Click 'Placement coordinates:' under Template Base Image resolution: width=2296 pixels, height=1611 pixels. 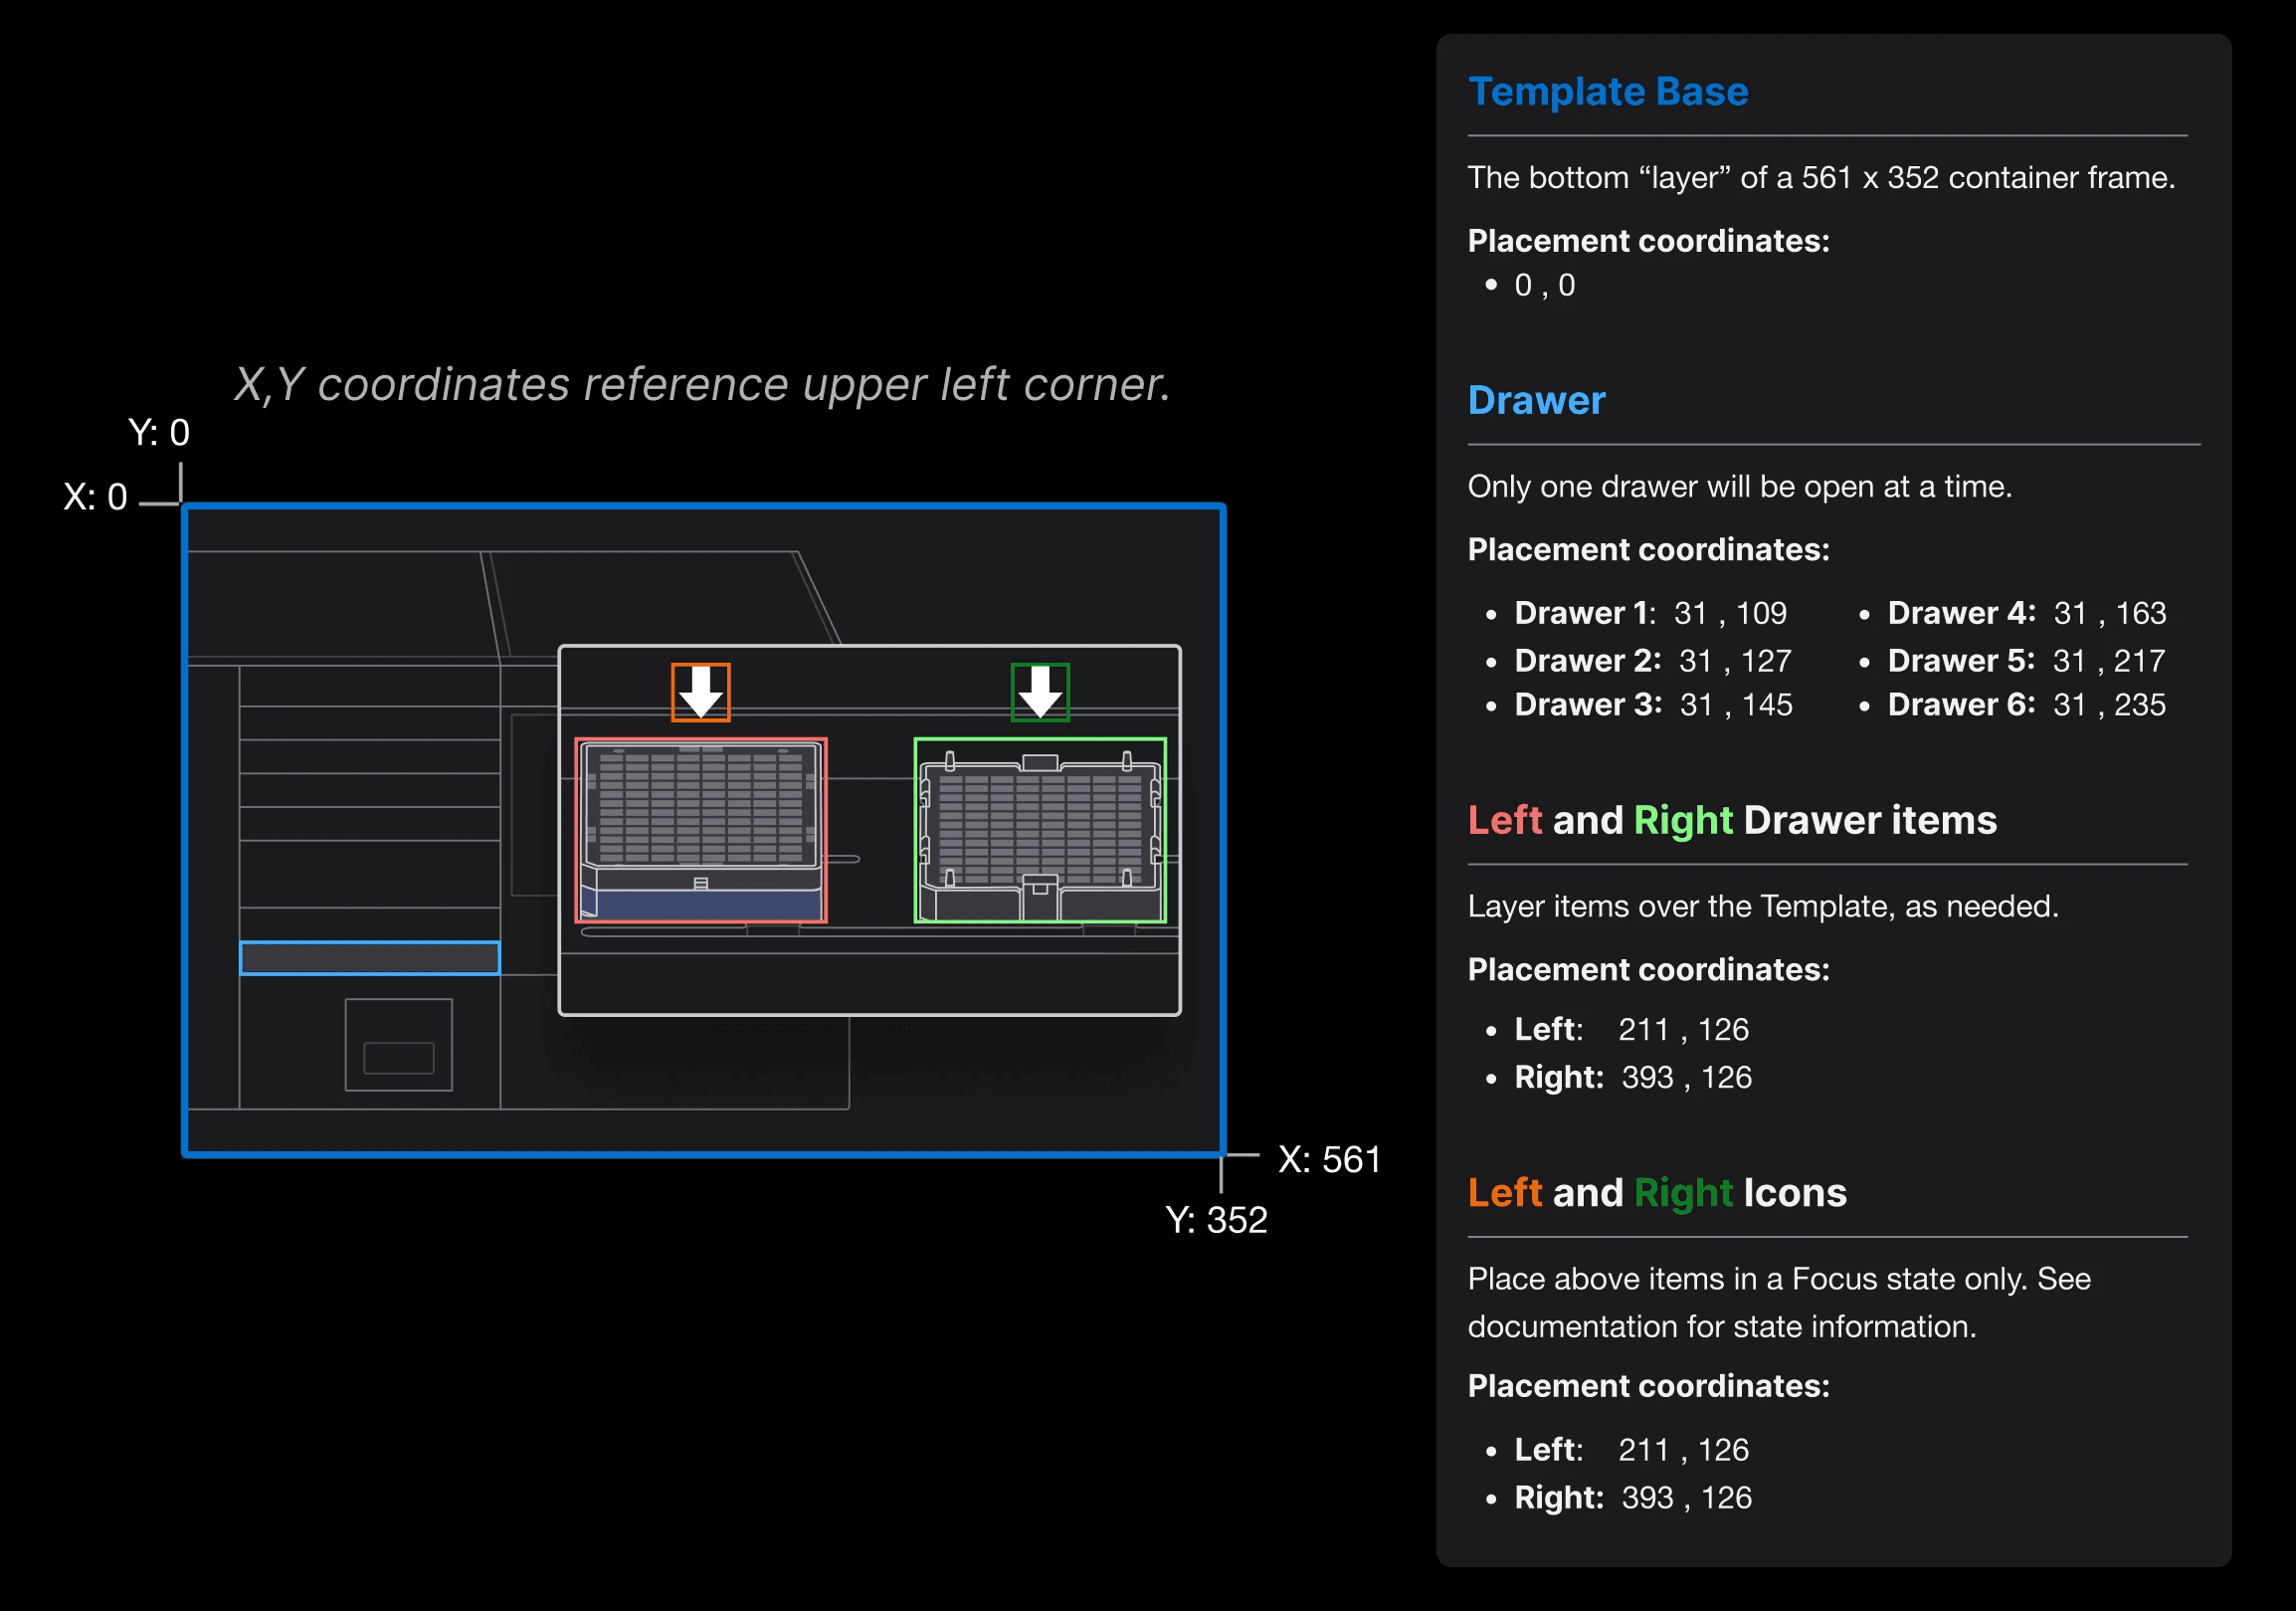1648,241
